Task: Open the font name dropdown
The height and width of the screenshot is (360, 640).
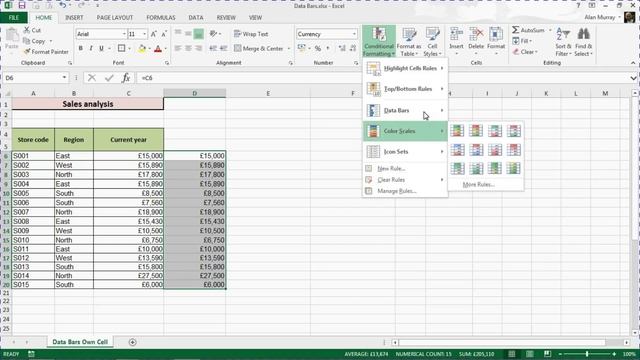Action: pyautogui.click(x=124, y=34)
